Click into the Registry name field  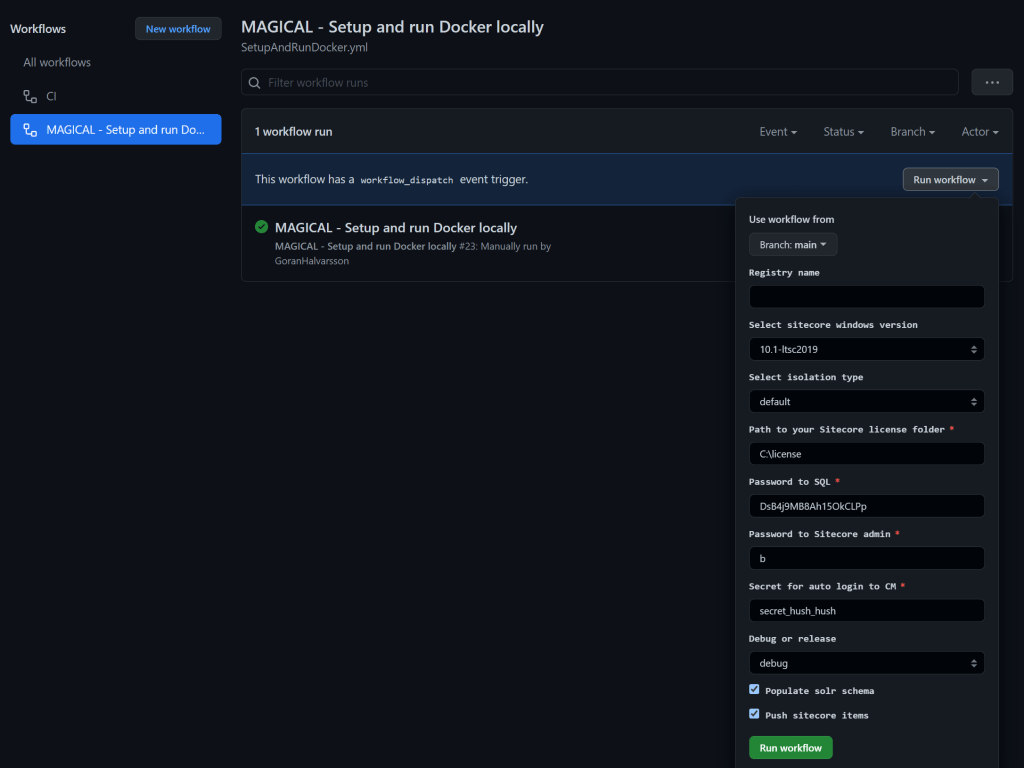pos(866,297)
